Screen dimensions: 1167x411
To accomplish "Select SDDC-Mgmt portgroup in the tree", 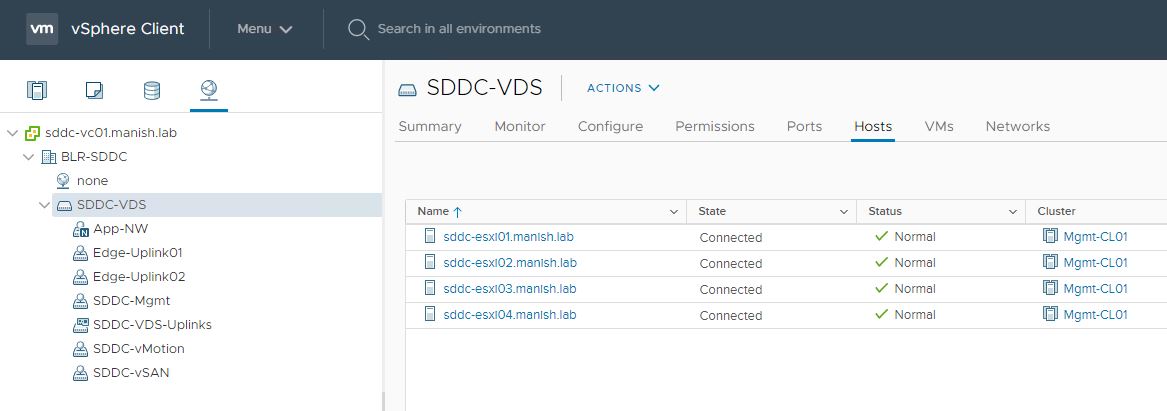I will 132,301.
